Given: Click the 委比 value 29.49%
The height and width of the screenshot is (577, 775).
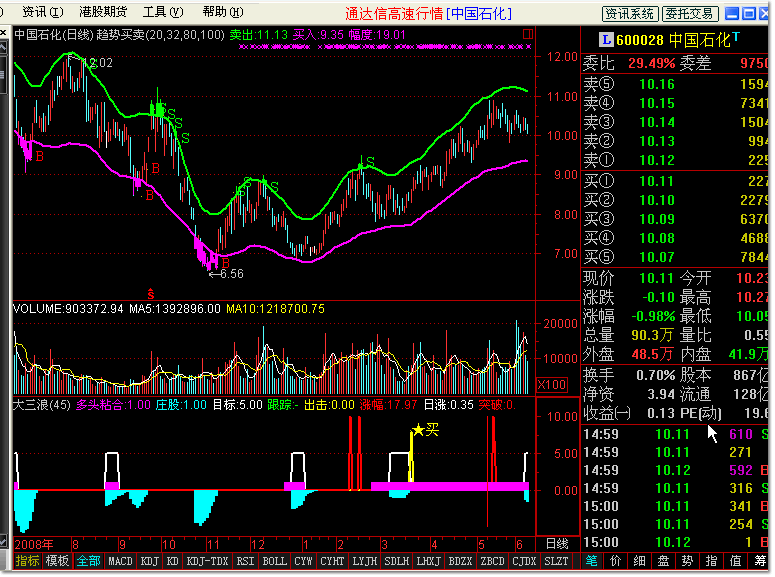Looking at the screenshot, I should pyautogui.click(x=651, y=63).
